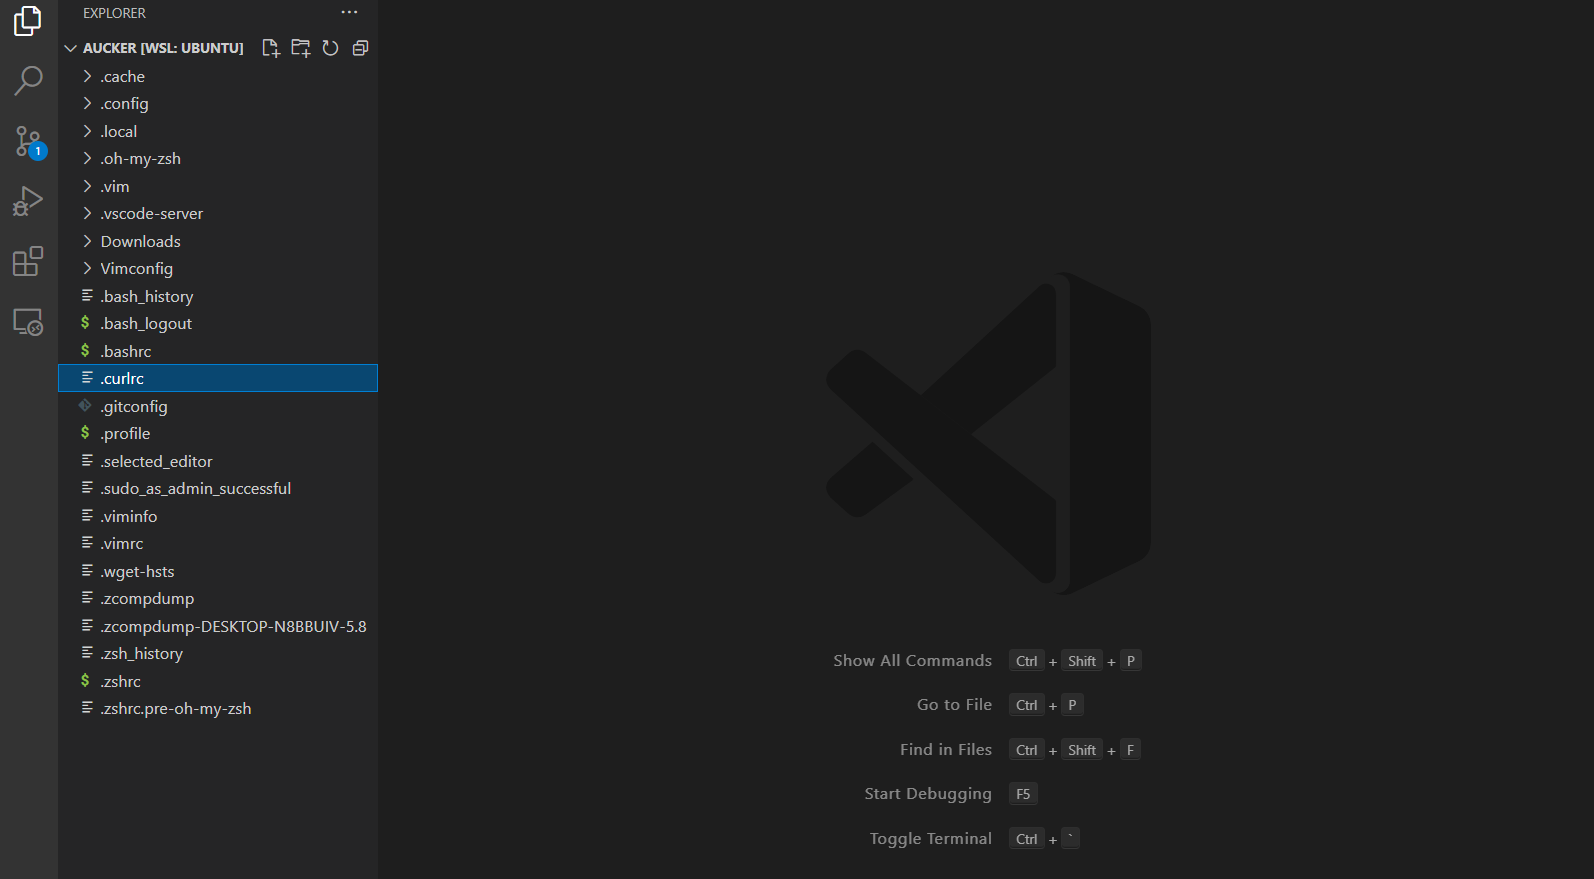Screen dimensions: 1594x879
Task: Open the .wget-hsts file
Action: (x=218, y=571)
